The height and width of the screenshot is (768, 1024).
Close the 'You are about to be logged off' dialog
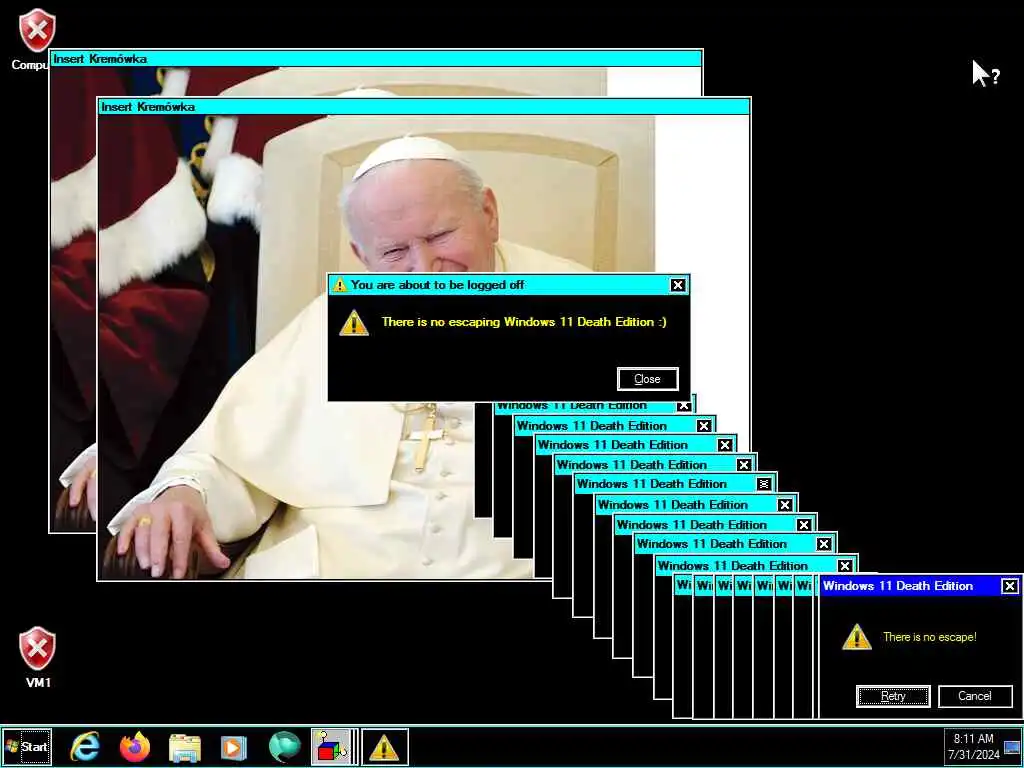pos(677,285)
